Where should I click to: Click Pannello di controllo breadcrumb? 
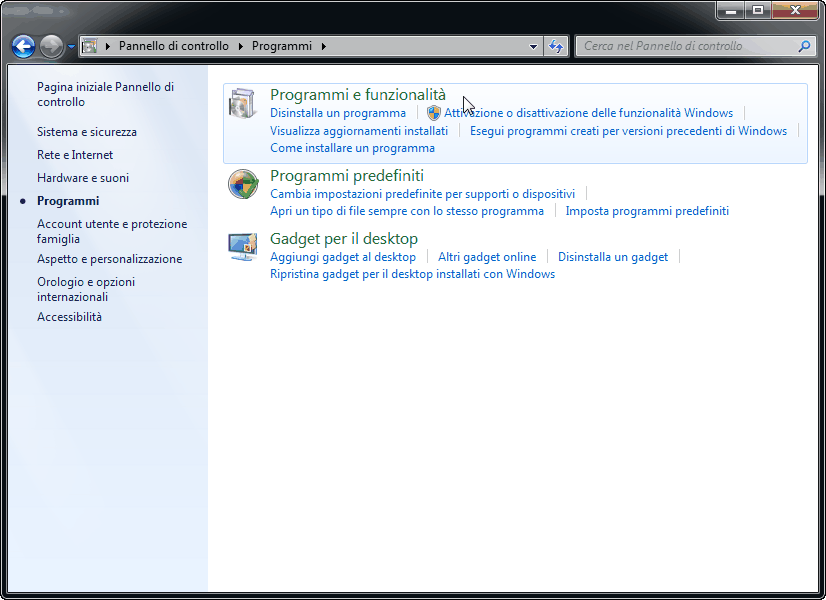(x=174, y=46)
